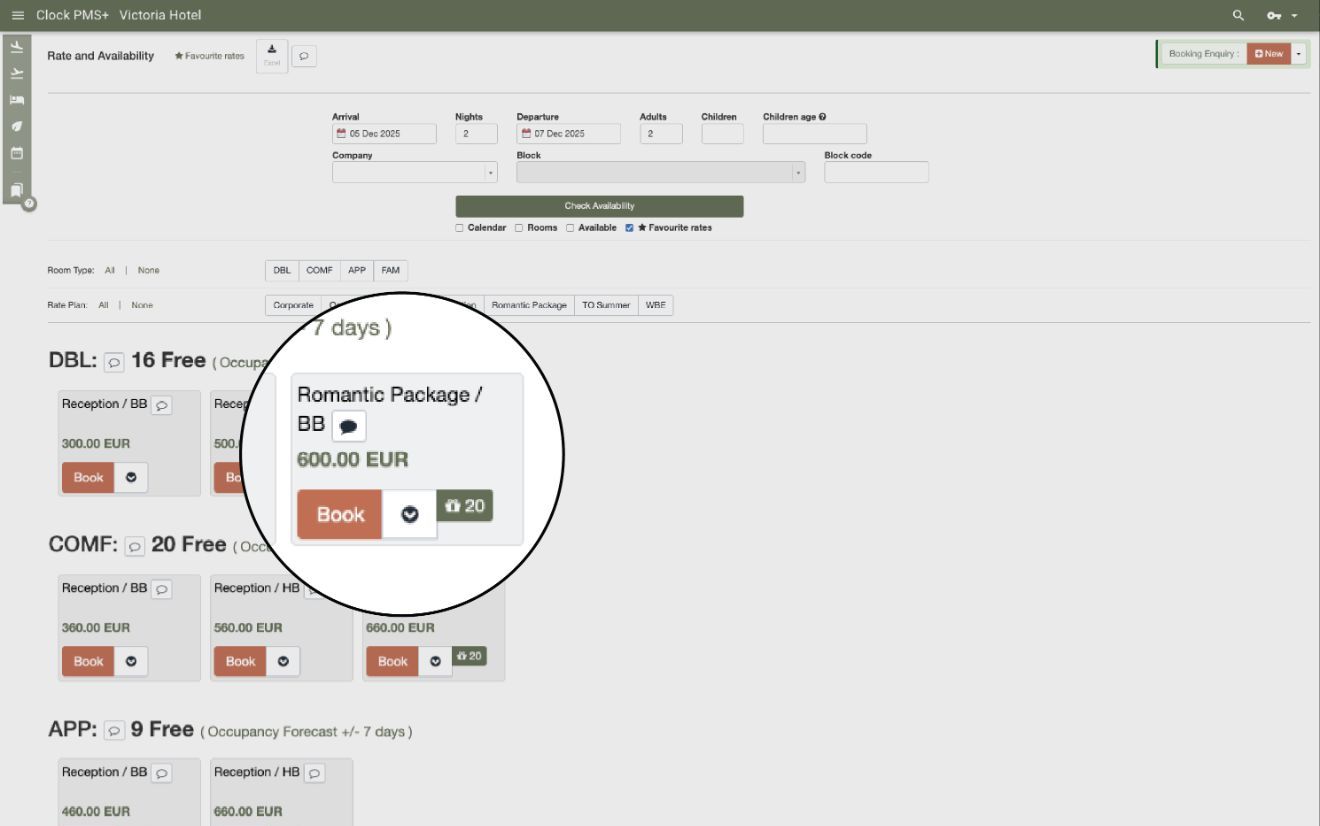This screenshot has width=1320, height=826.
Task: Filter room type by COMF
Action: (x=319, y=270)
